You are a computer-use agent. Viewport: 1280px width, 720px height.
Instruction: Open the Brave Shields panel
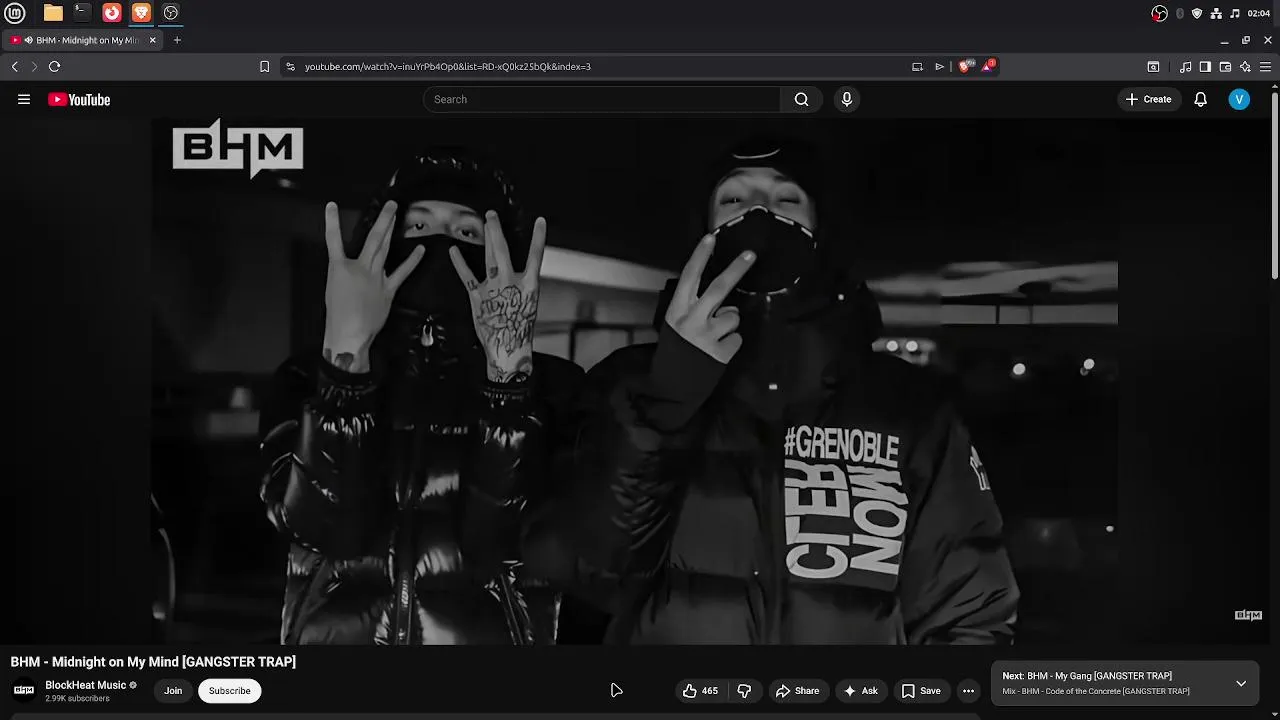(x=965, y=66)
